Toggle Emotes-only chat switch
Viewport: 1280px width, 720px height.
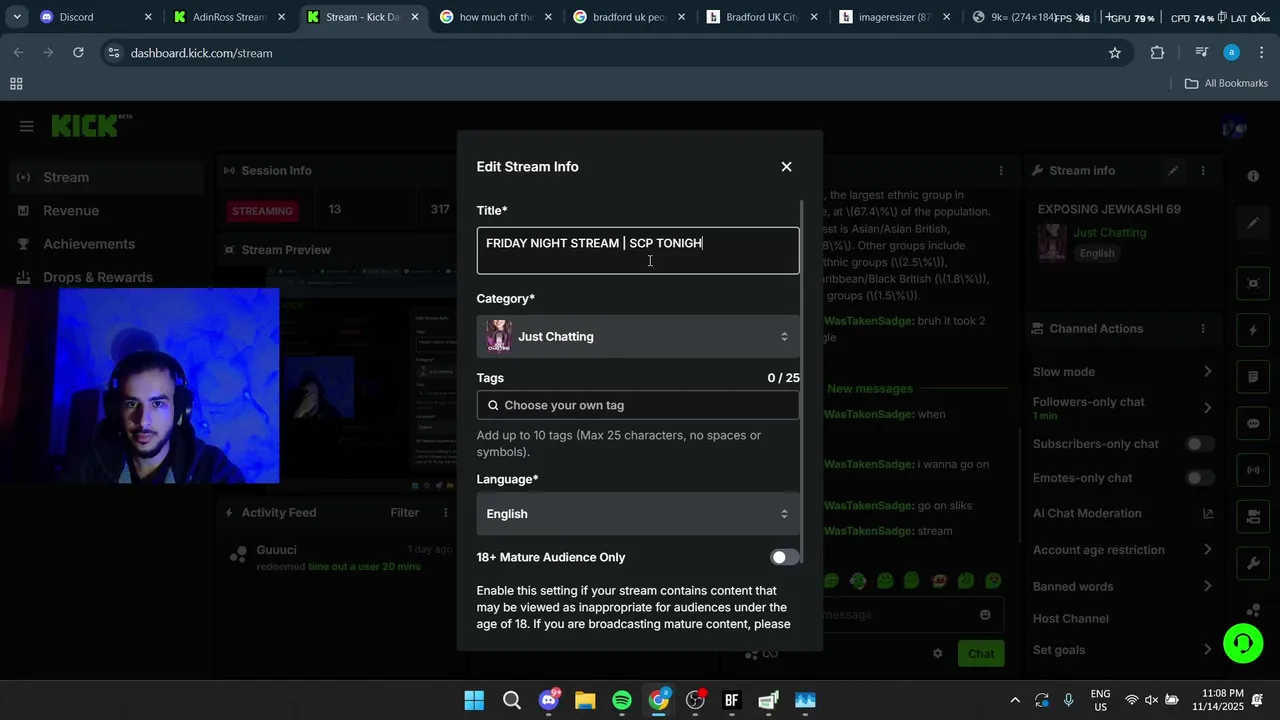[x=1200, y=478]
